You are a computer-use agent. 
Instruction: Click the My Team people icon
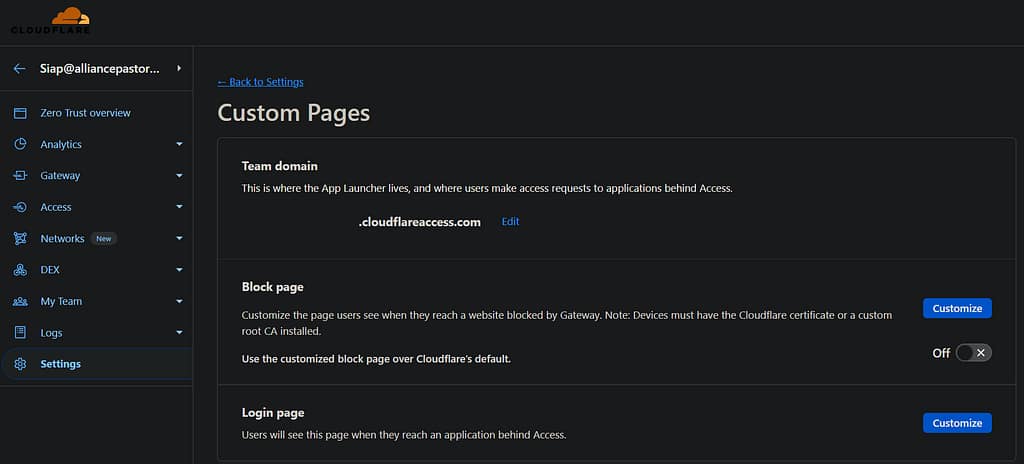20,301
